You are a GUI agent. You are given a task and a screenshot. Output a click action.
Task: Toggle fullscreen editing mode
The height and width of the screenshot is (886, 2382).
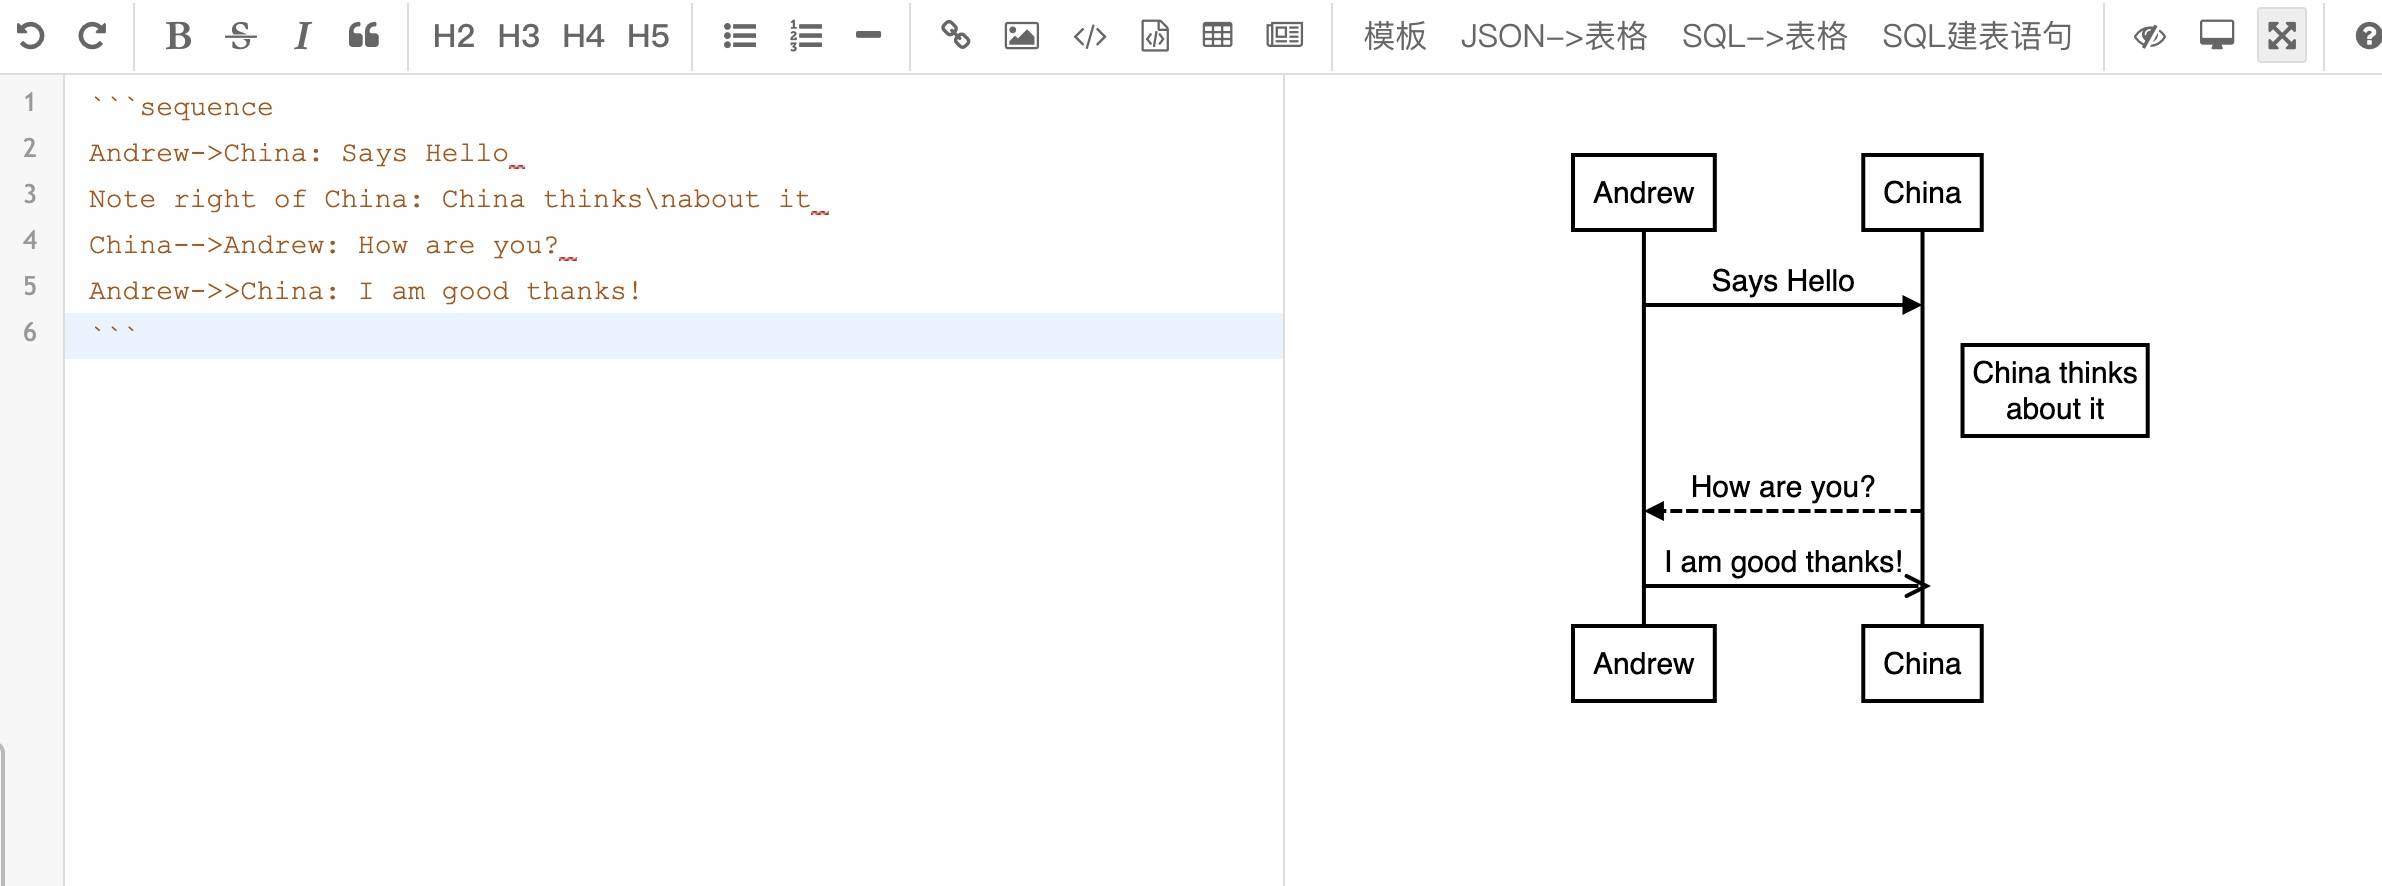coord(2282,36)
